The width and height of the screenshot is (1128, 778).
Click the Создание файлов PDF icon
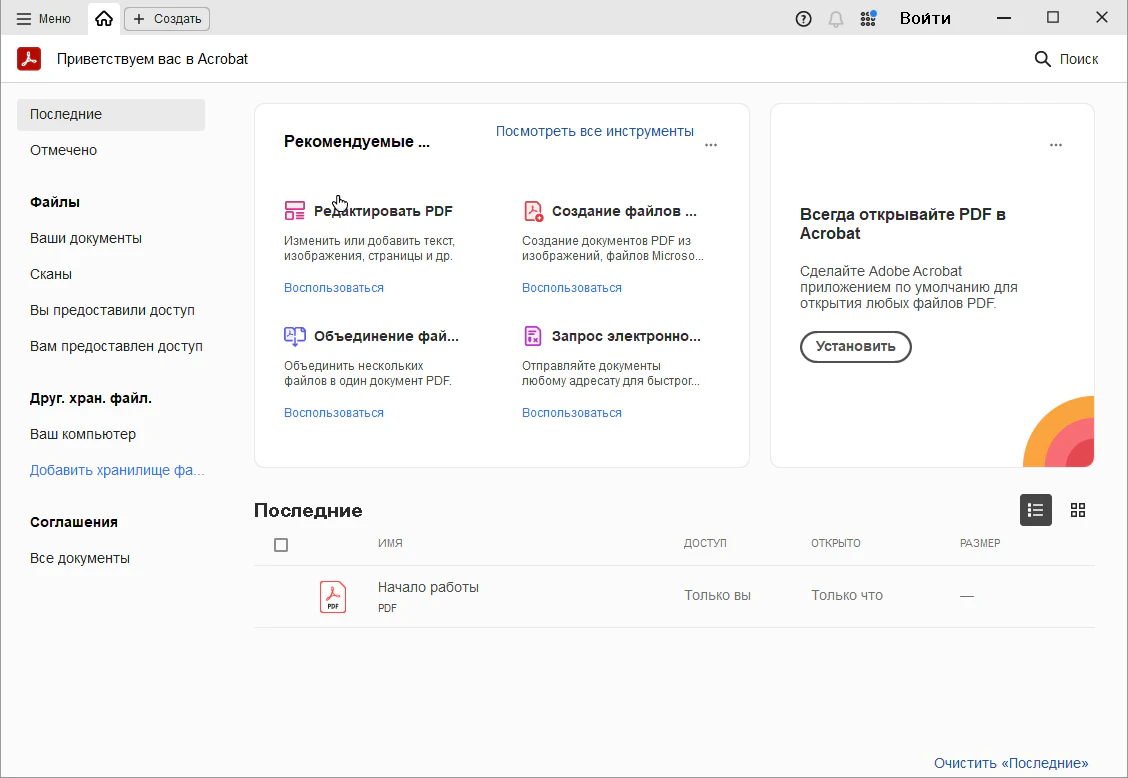(533, 211)
